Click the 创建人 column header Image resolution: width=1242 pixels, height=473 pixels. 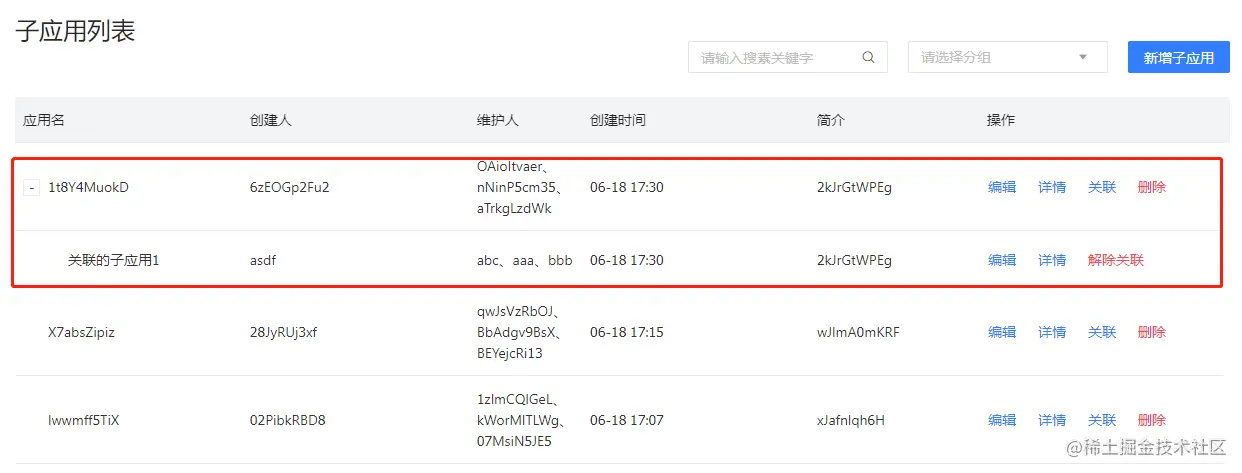tap(270, 120)
